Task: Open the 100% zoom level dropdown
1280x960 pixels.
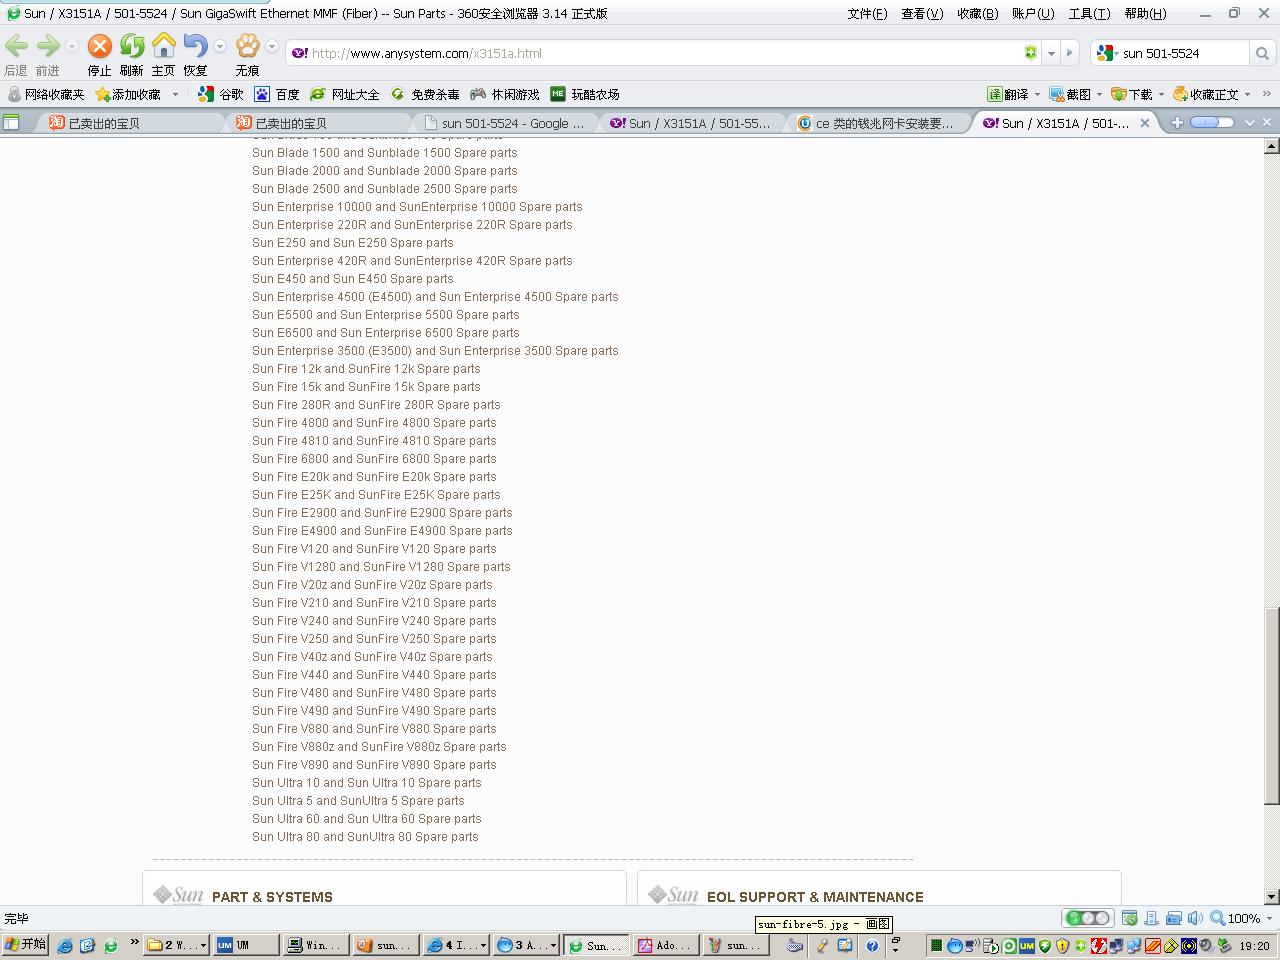Action: point(1269,918)
